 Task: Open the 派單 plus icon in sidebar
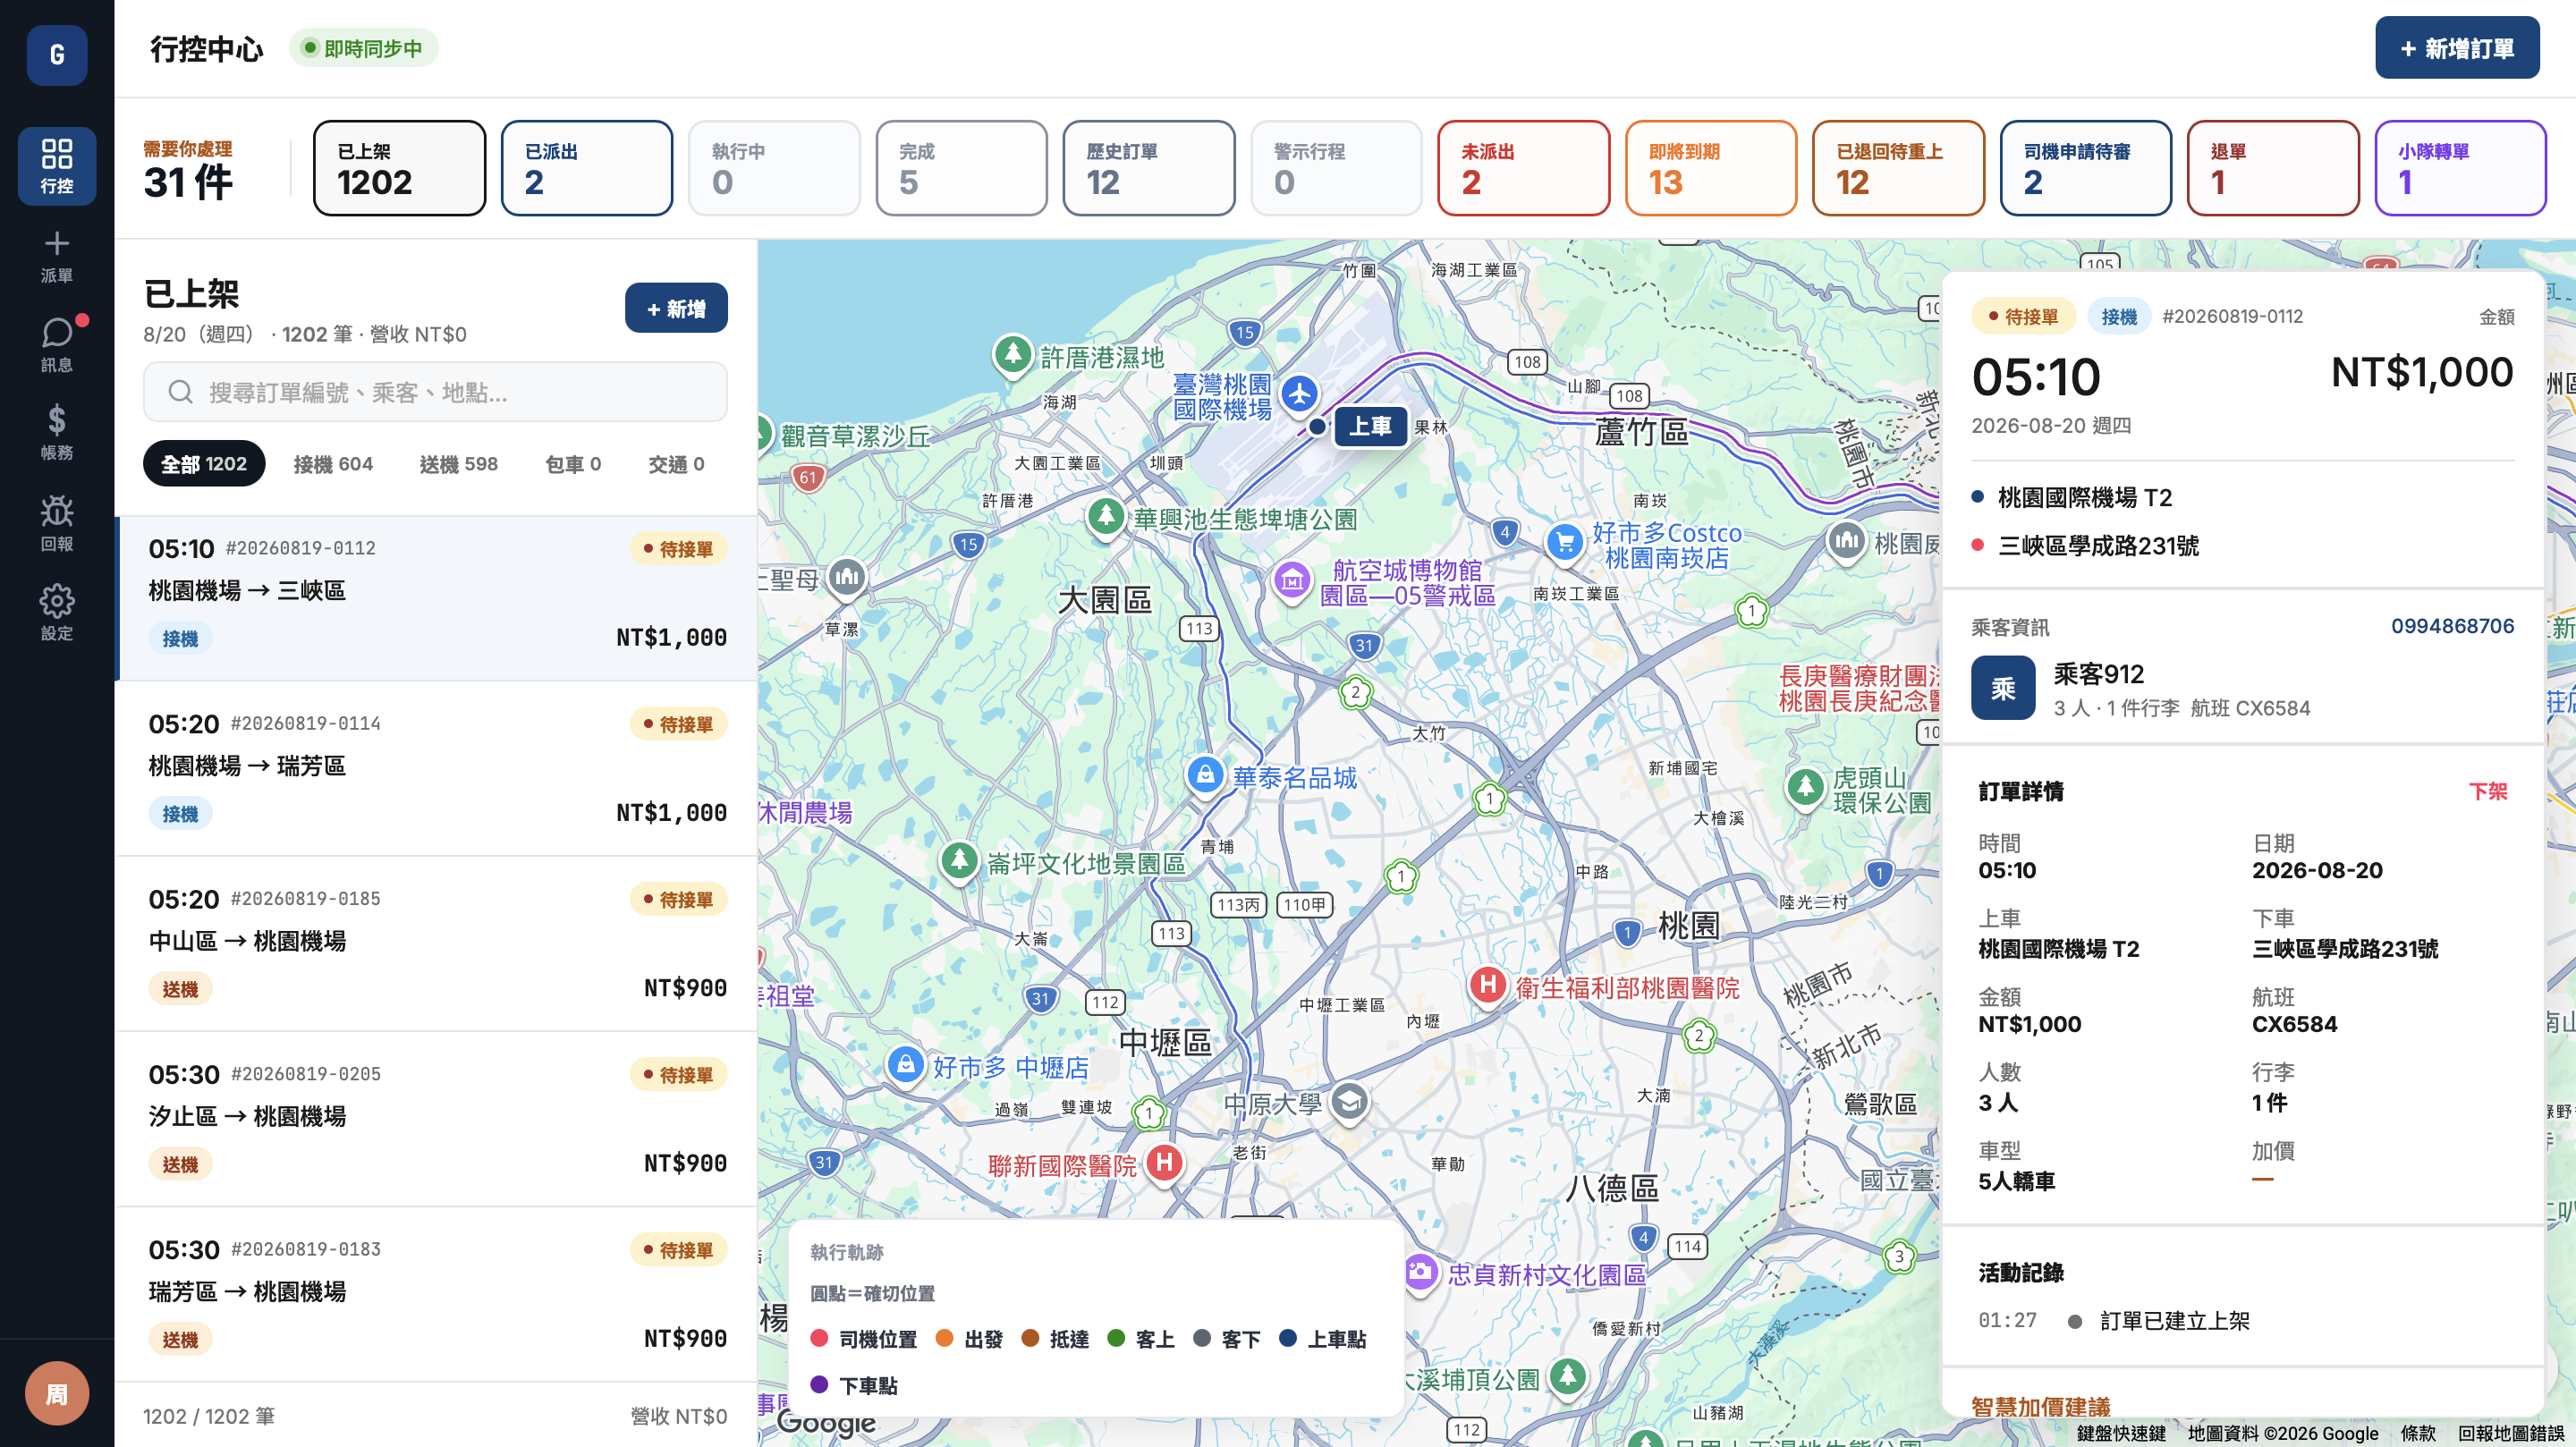57,256
